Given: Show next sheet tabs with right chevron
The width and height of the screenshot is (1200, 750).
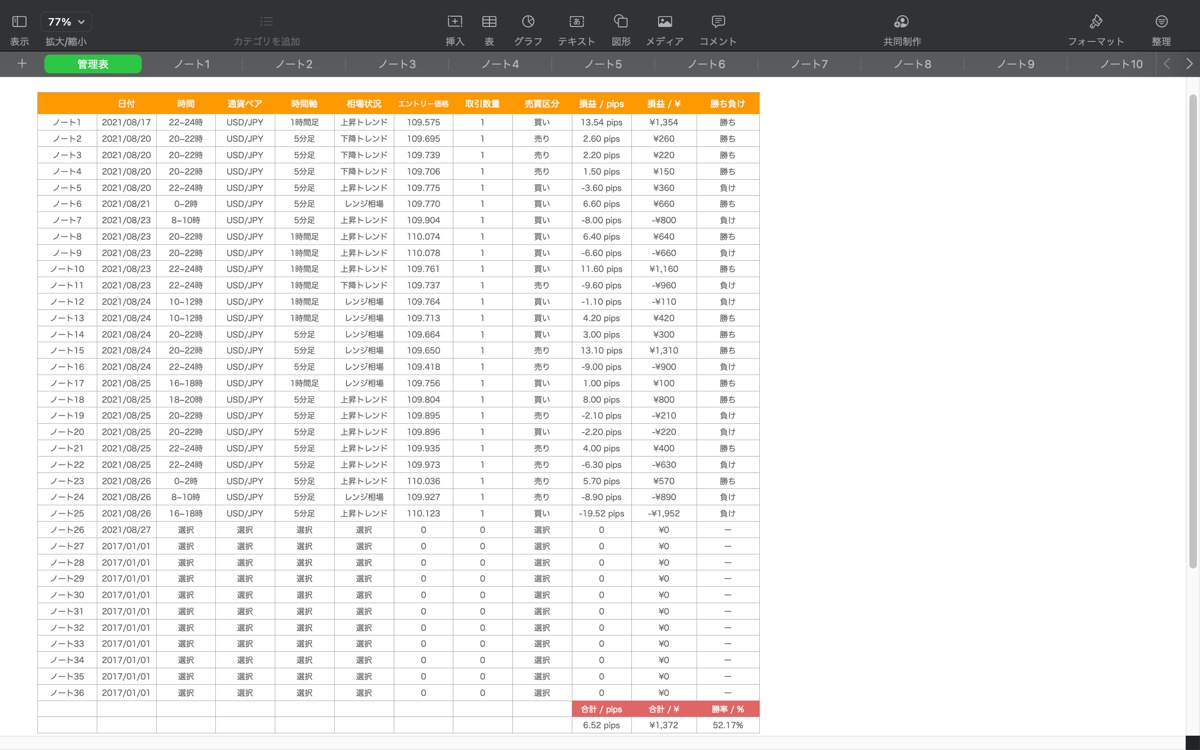Looking at the screenshot, I should point(1189,64).
